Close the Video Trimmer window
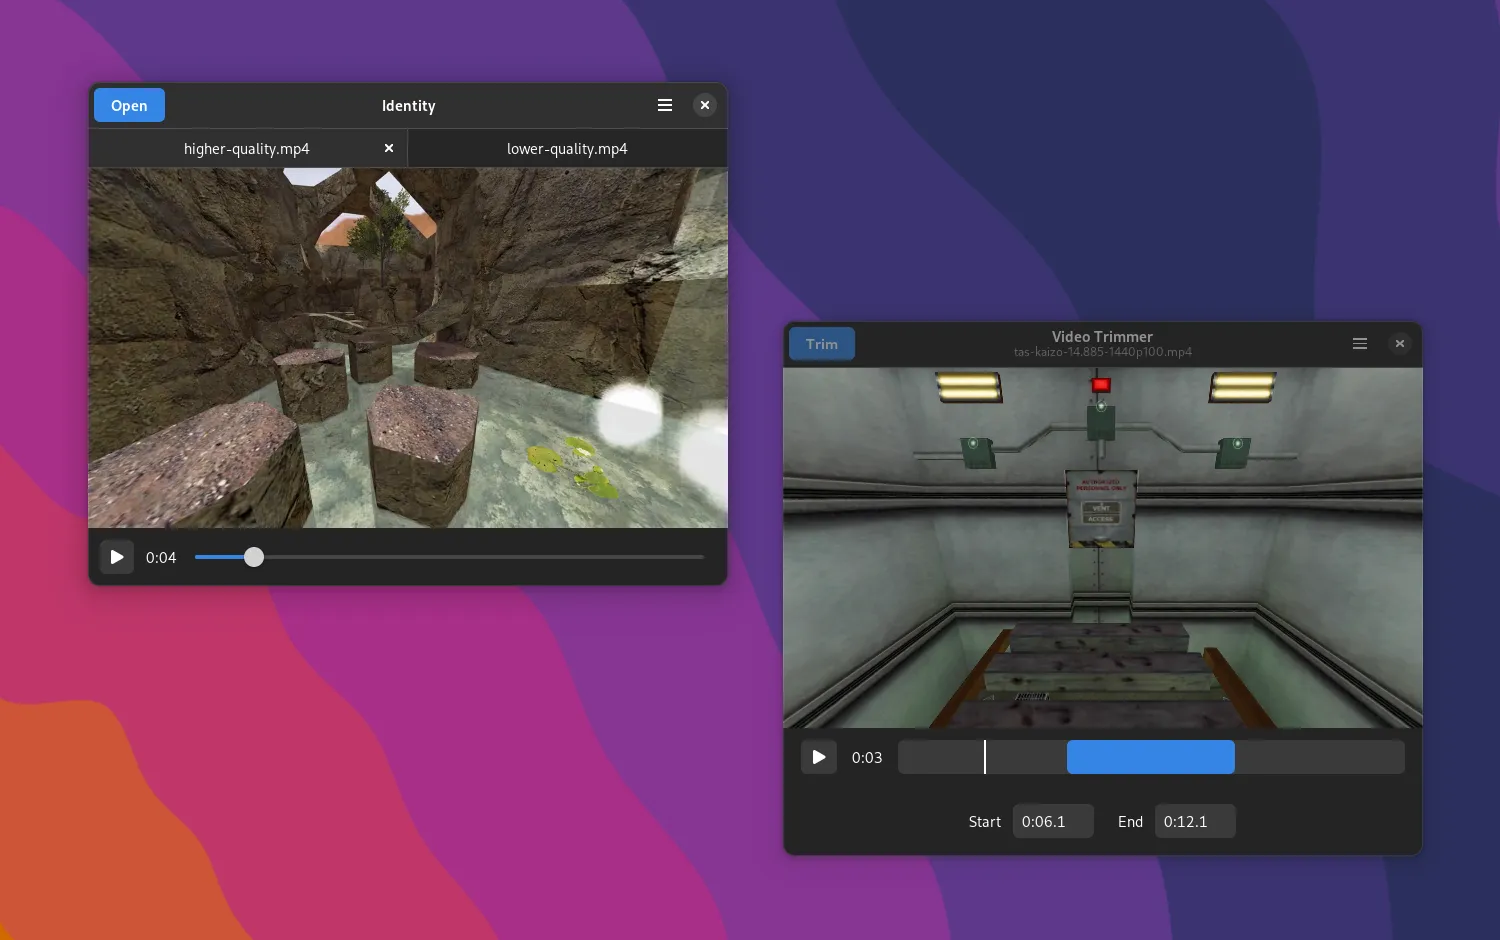 (x=1400, y=344)
